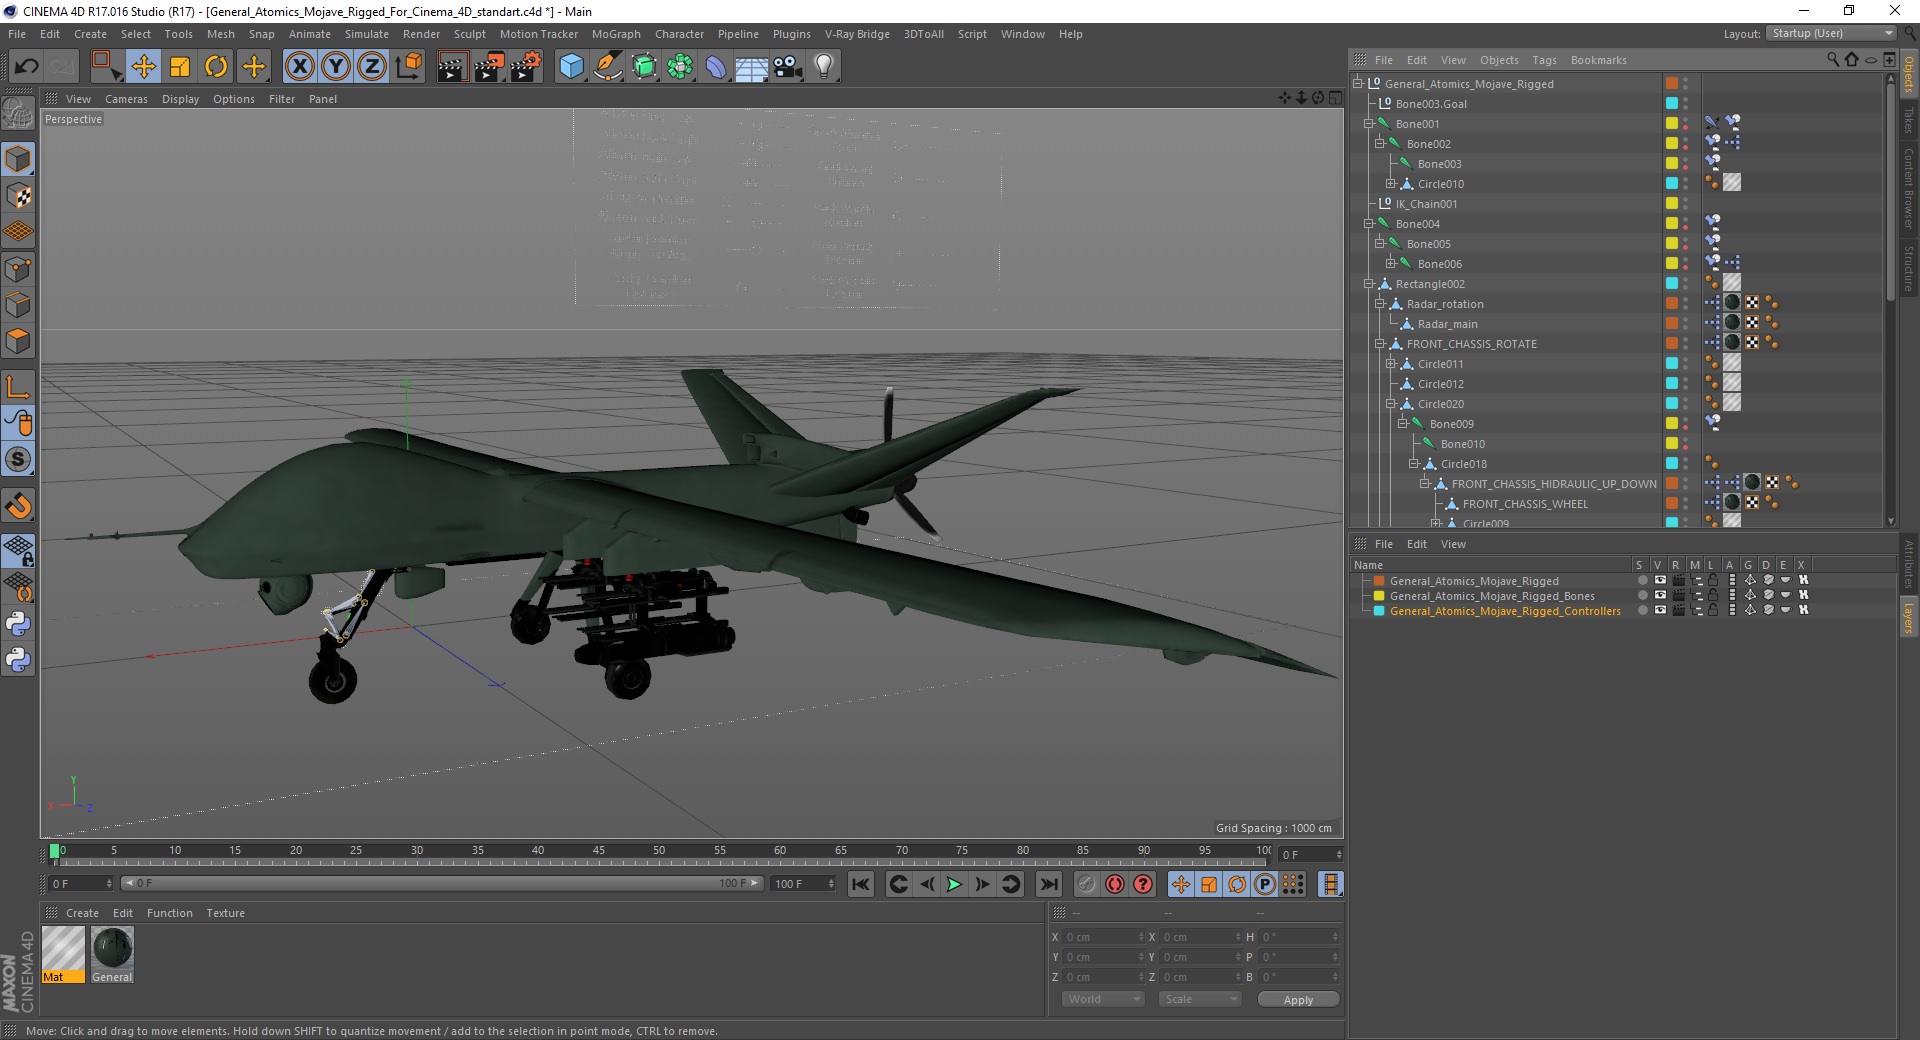The image size is (1920, 1040).
Task: Go to start of timeline
Action: 860,884
